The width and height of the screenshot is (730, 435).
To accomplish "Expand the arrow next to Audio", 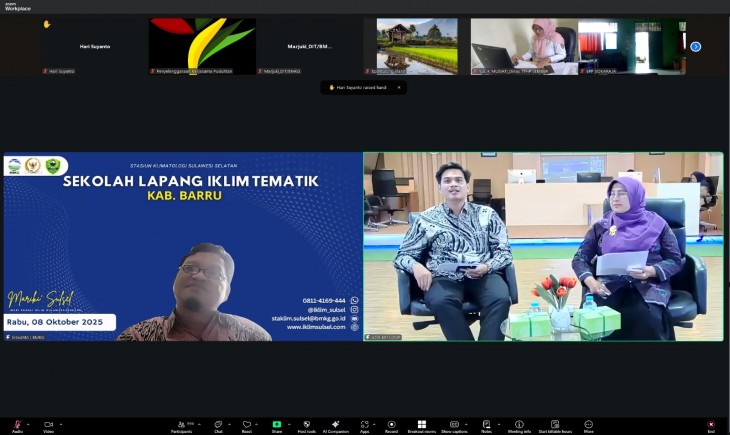I will (28, 423).
